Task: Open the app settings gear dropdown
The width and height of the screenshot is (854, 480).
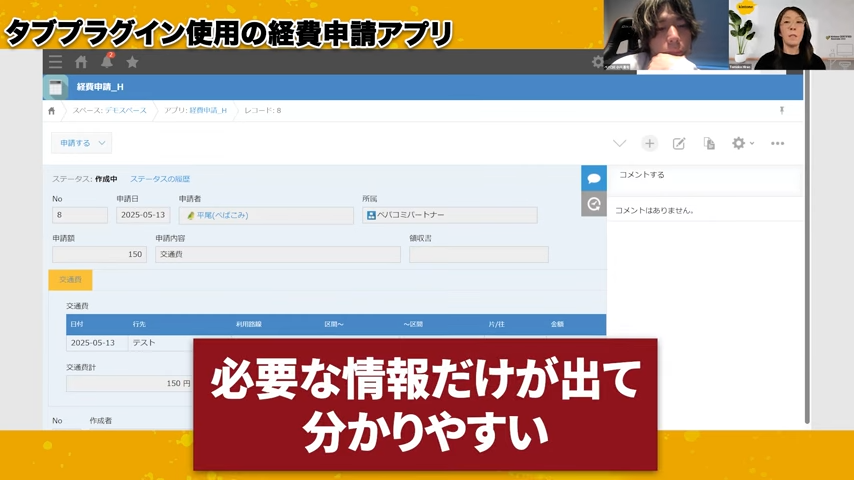Action: click(742, 143)
